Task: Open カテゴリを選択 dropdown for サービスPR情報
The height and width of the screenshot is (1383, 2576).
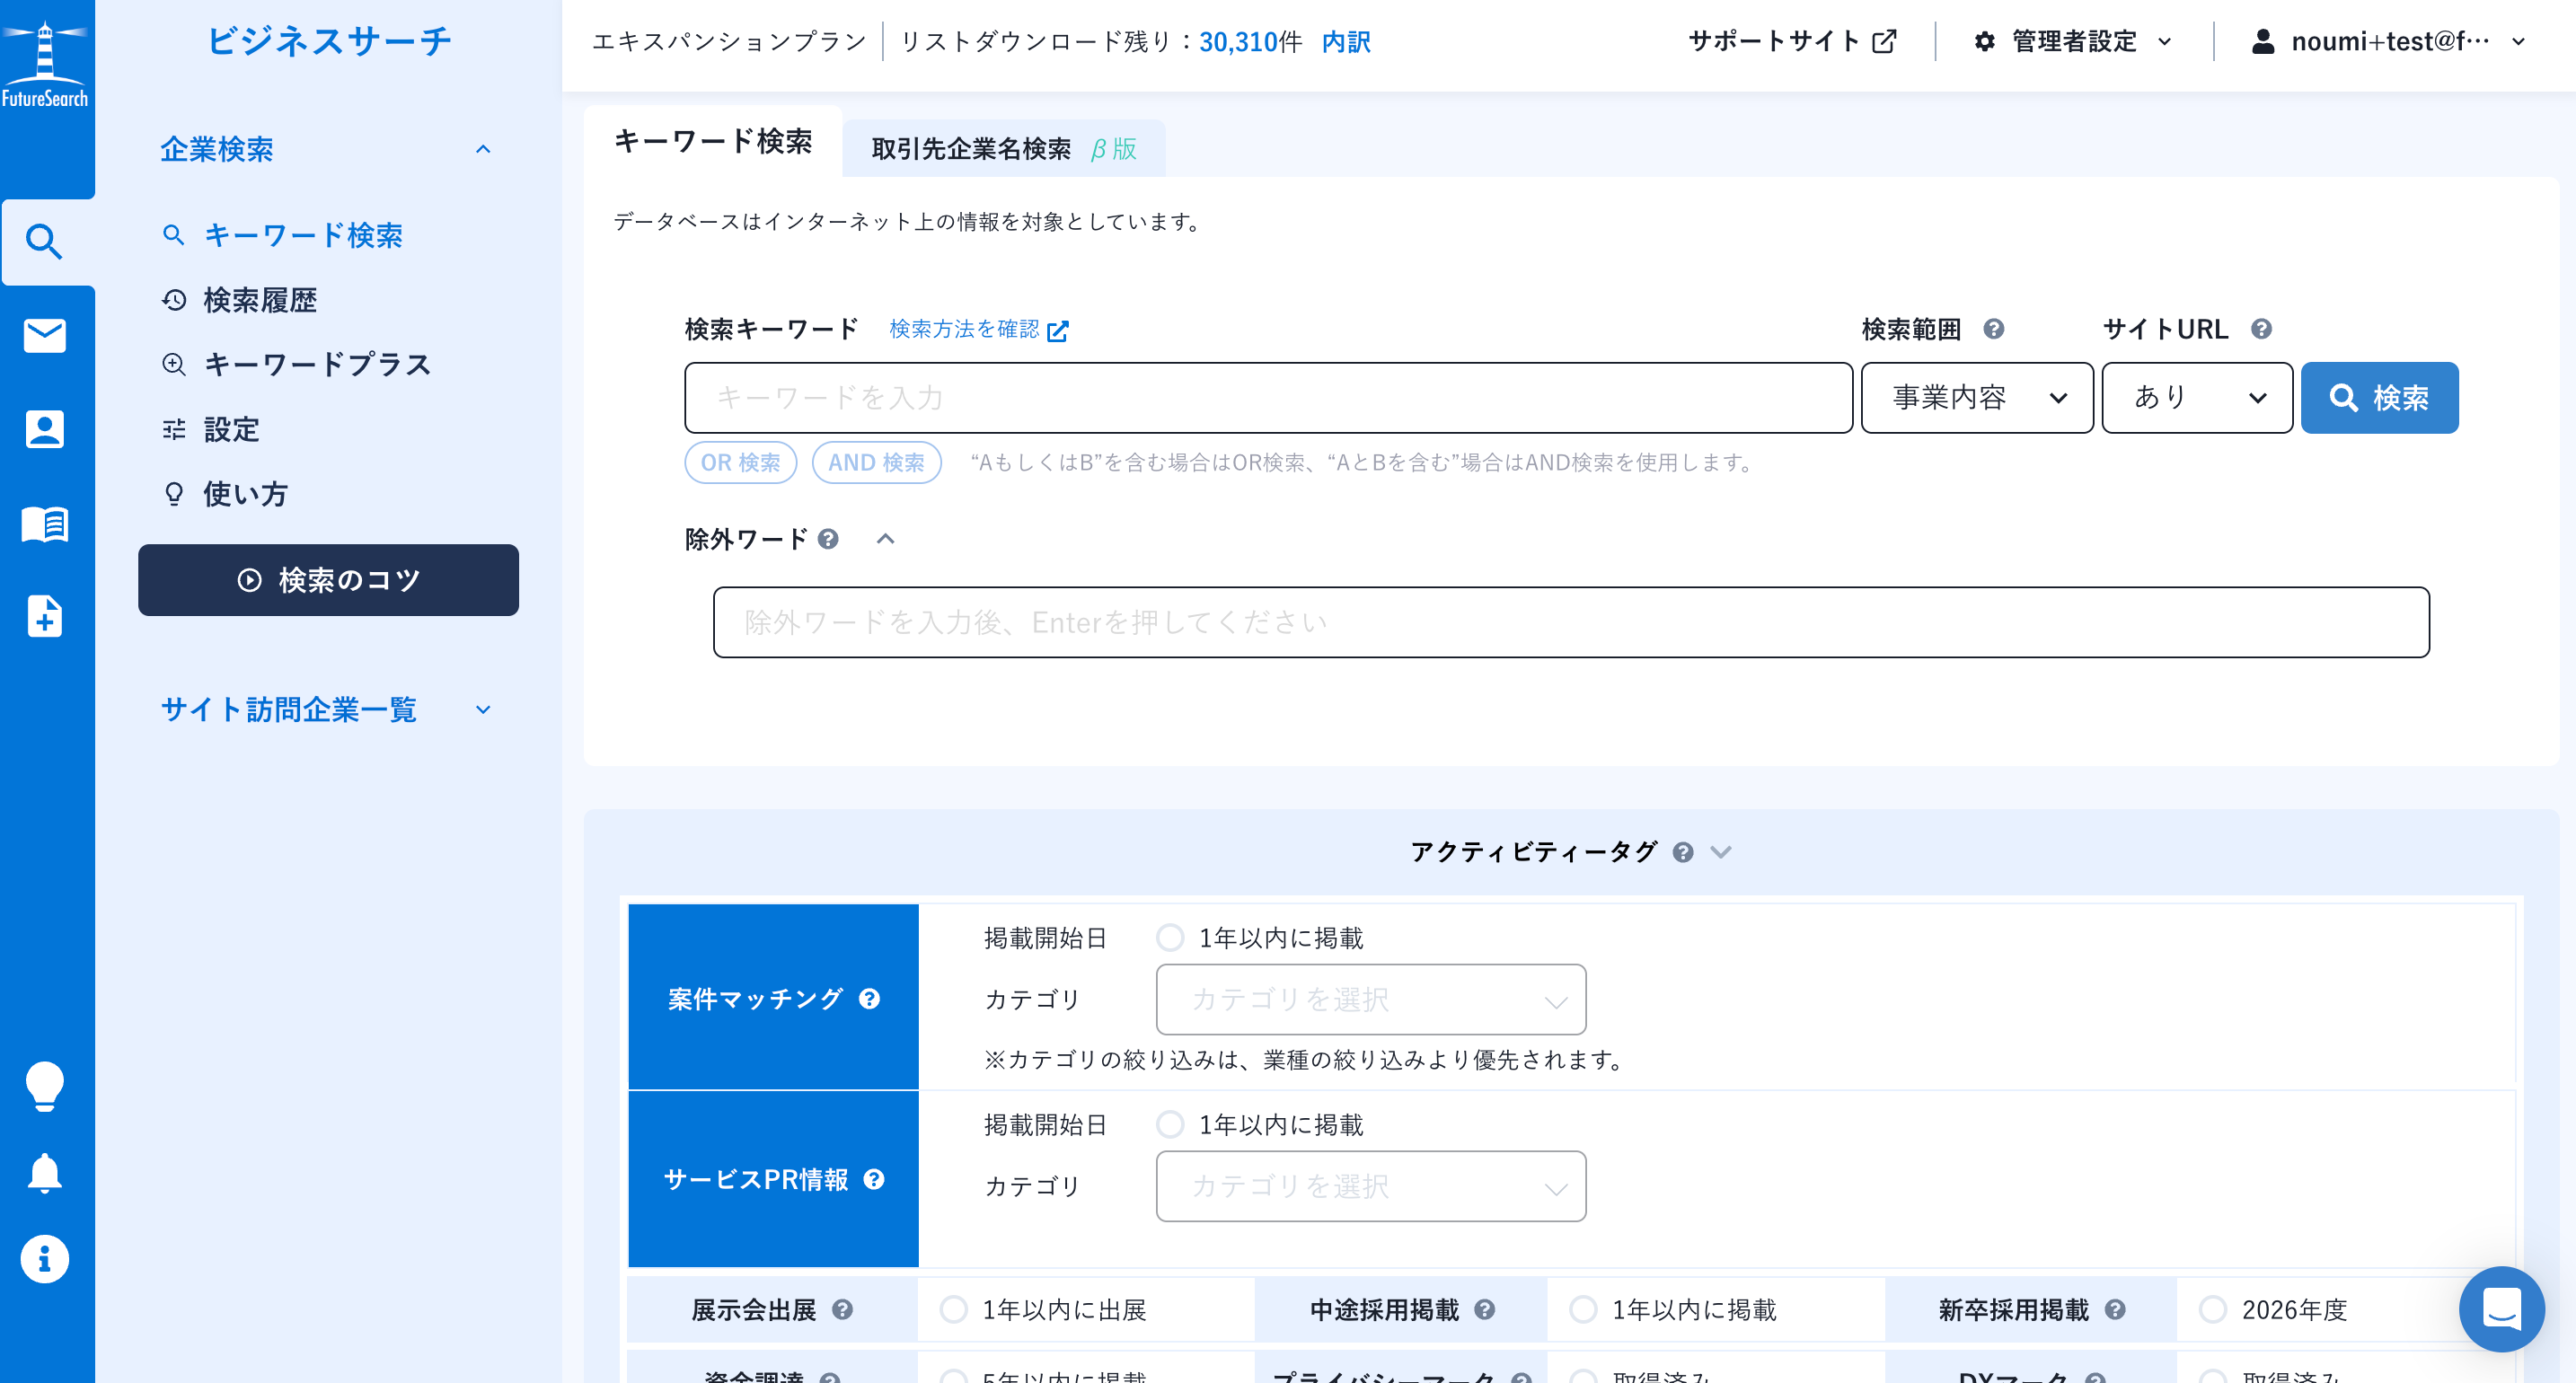Action: (1370, 1186)
